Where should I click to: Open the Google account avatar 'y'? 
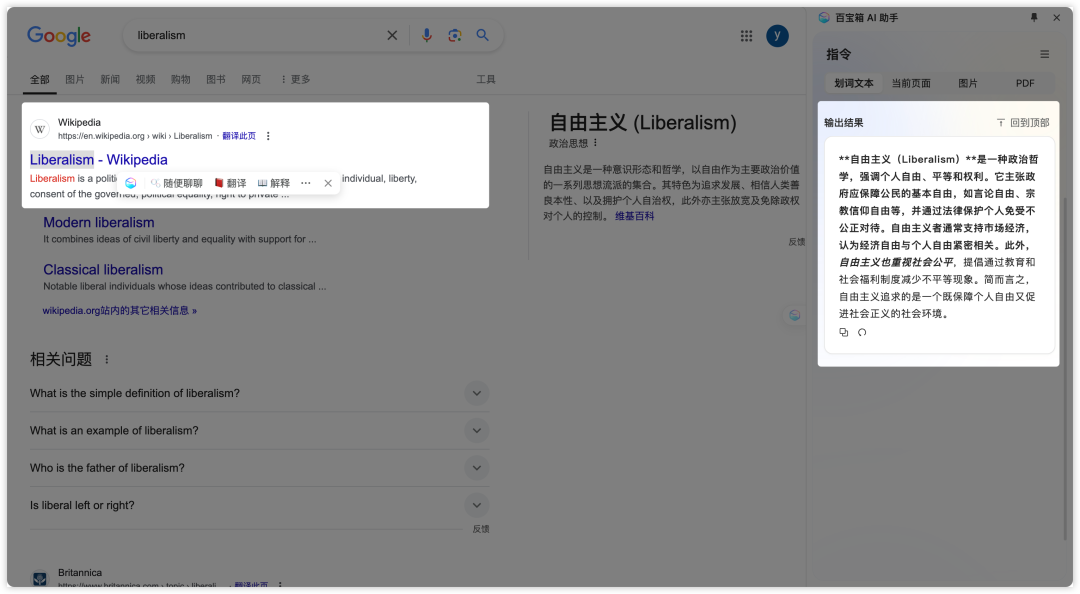tap(777, 36)
